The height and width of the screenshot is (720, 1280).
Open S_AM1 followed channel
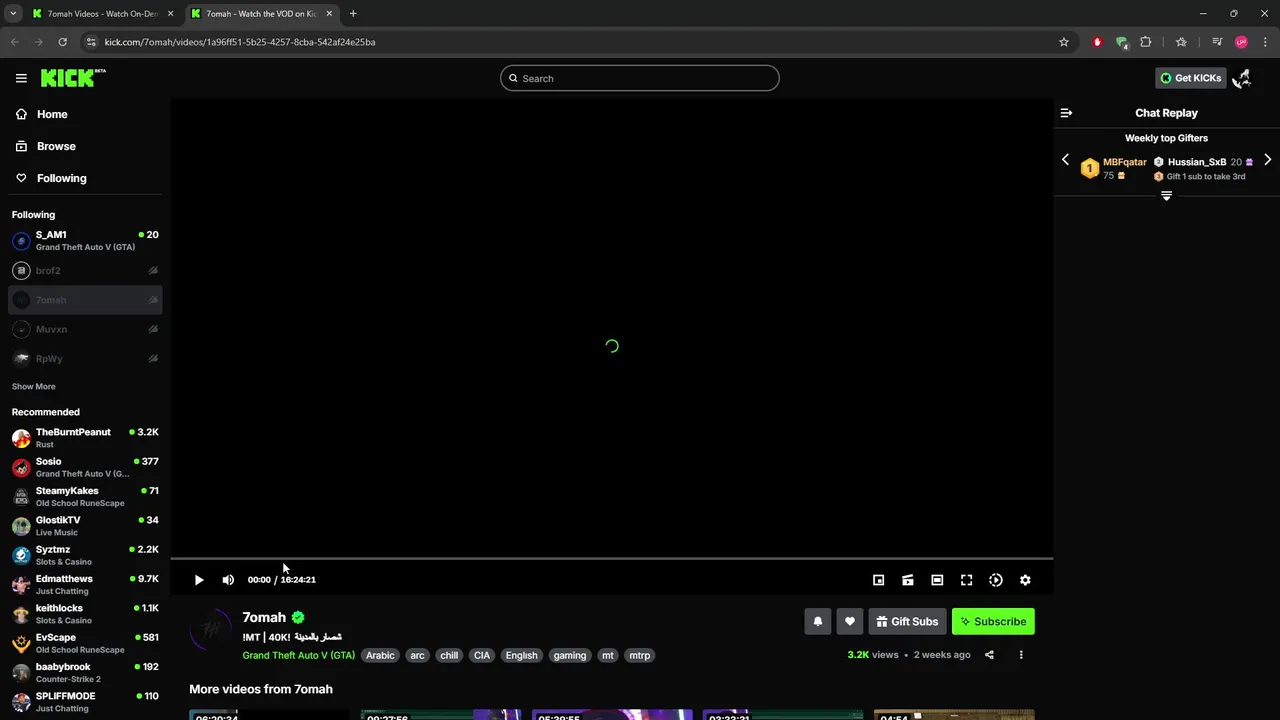85,241
